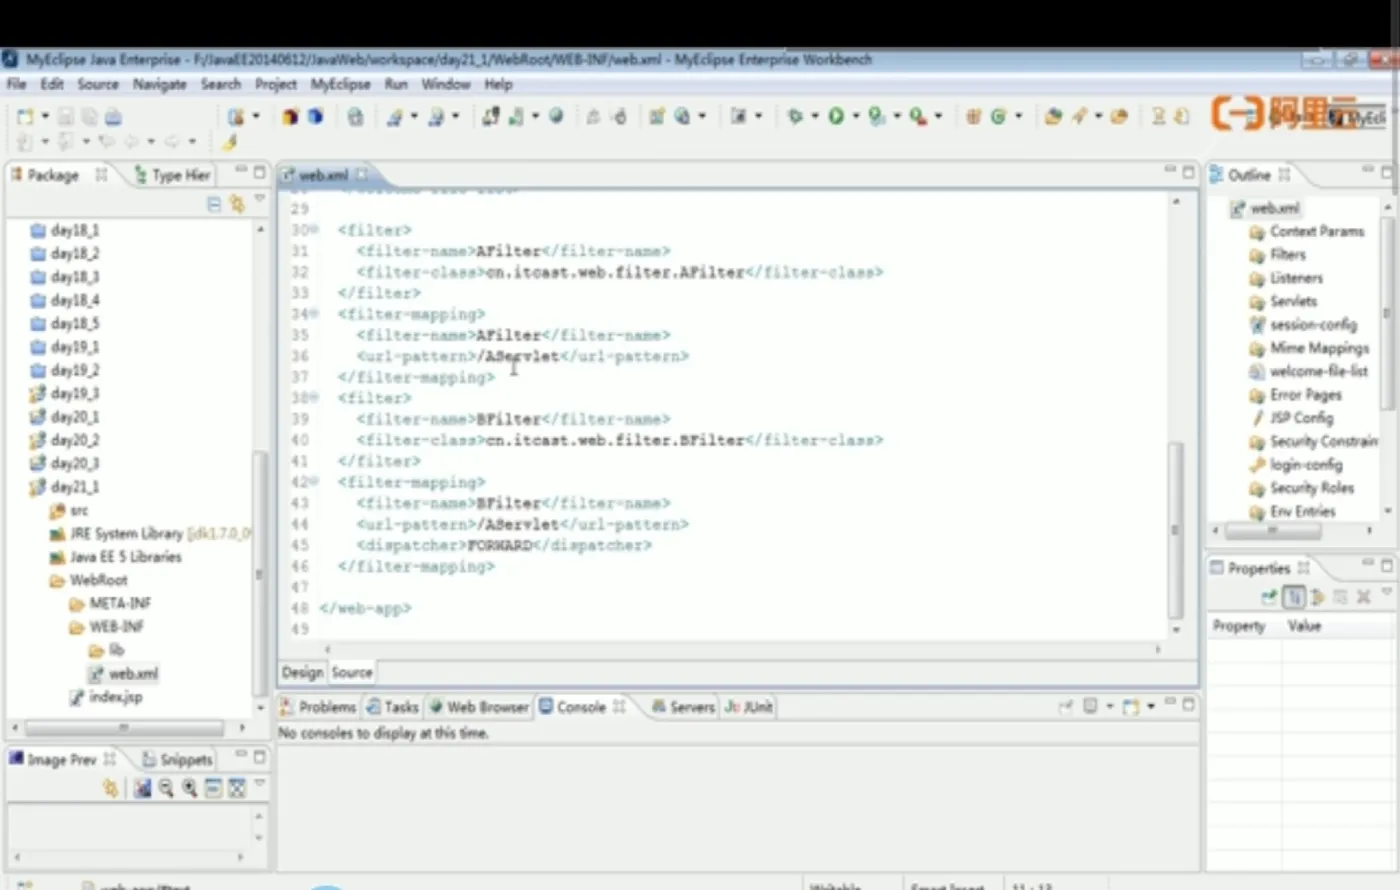Click the Print toolbar icon
Image resolution: width=1400 pixels, height=890 pixels.
pyautogui.click(x=113, y=117)
